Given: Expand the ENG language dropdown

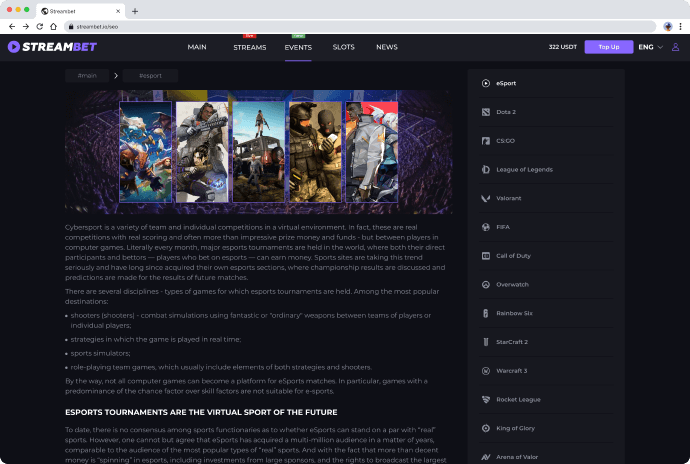Looking at the screenshot, I should [x=650, y=47].
